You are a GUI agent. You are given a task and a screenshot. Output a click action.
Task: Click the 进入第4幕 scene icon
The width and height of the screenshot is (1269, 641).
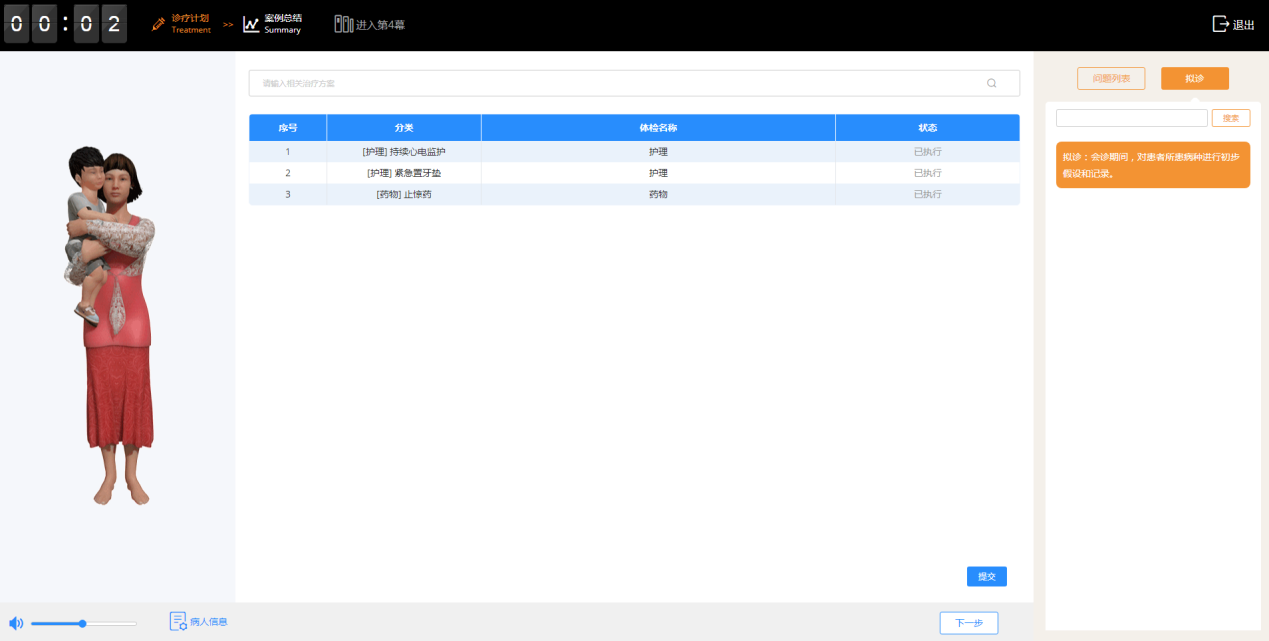(x=343, y=24)
